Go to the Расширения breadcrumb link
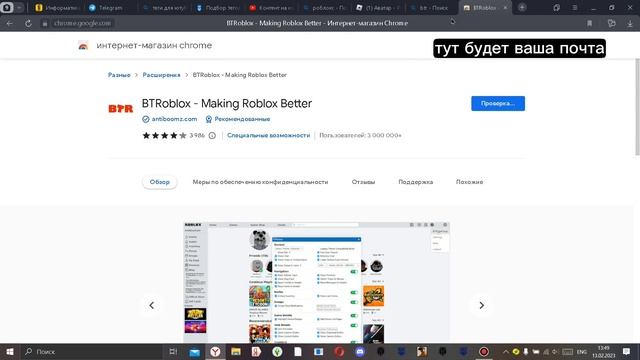This screenshot has height=360, width=640. [161, 75]
